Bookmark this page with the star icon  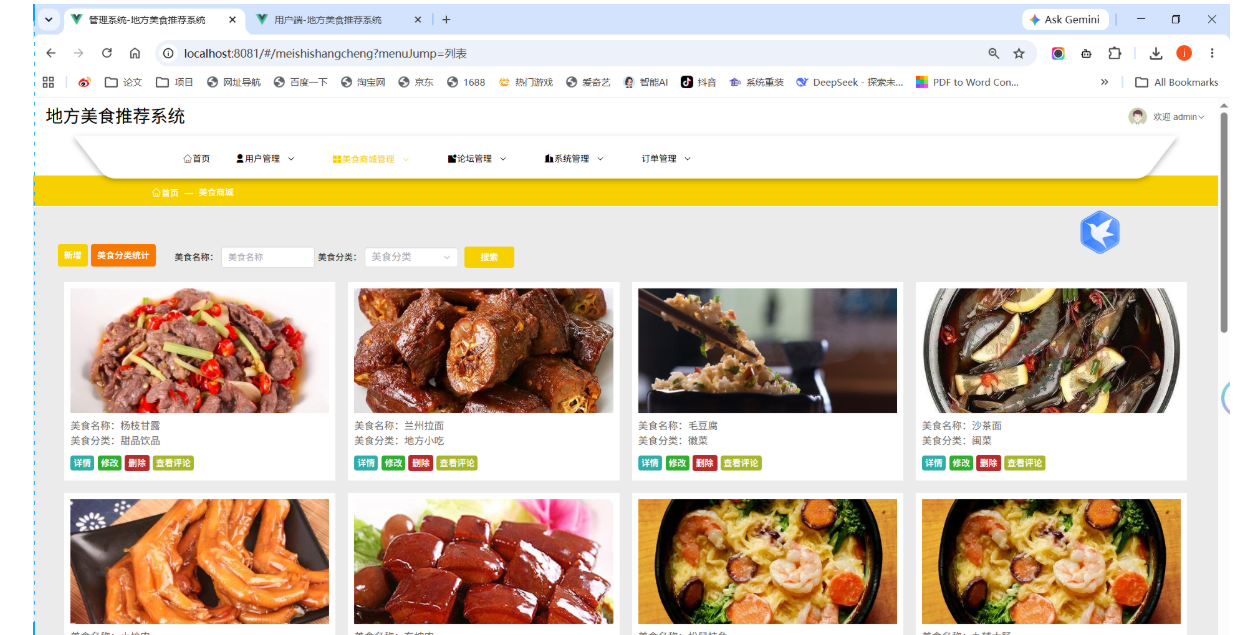coord(1019,53)
